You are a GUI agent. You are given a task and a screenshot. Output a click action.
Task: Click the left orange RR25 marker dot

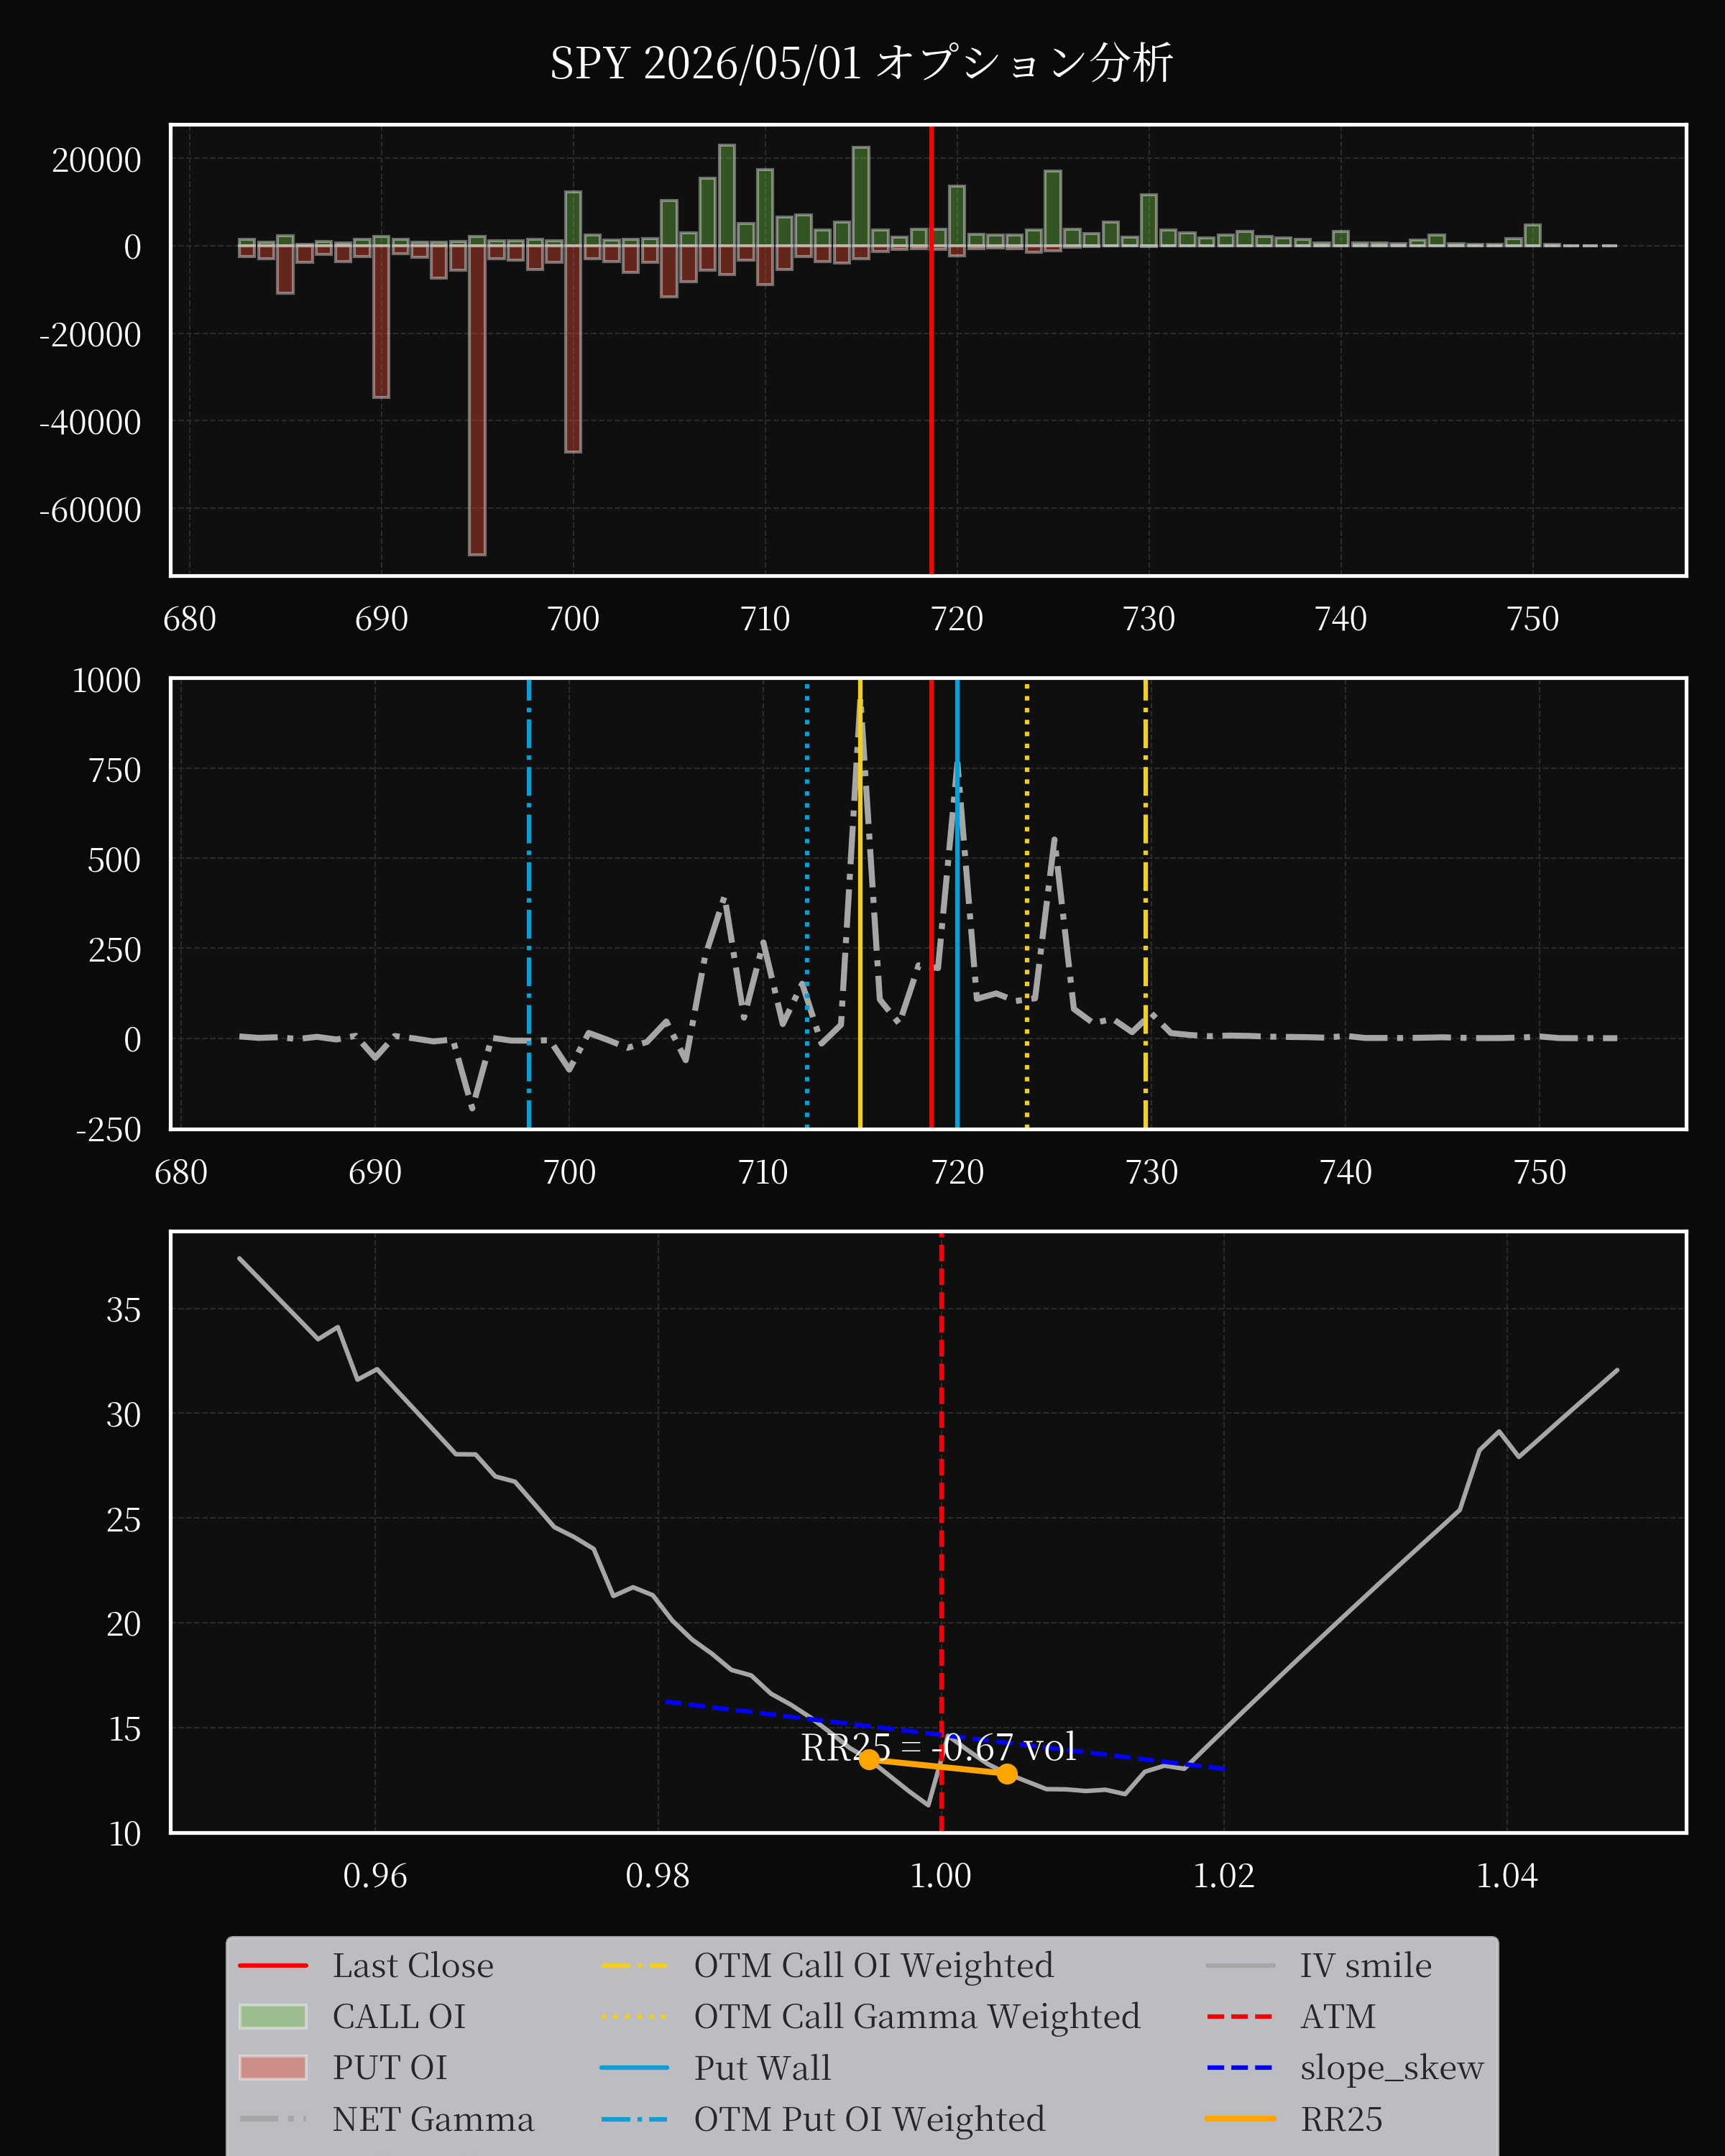coord(870,1759)
